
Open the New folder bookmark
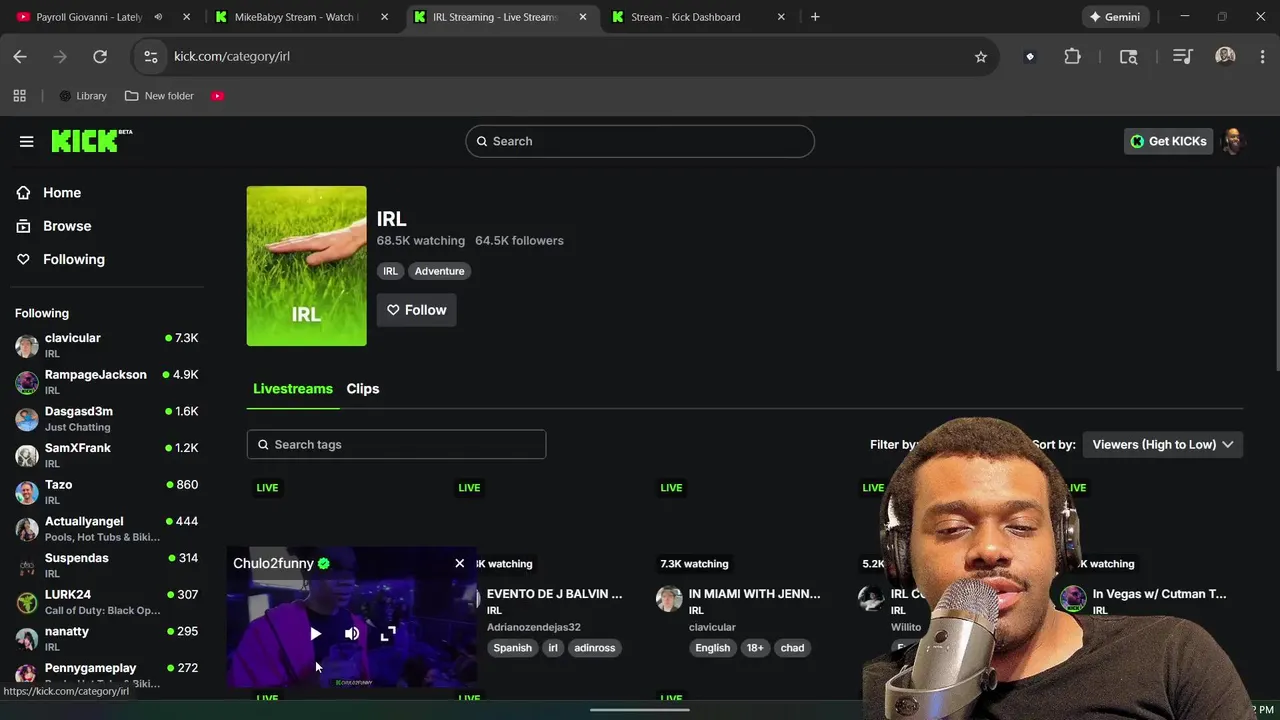[x=160, y=96]
